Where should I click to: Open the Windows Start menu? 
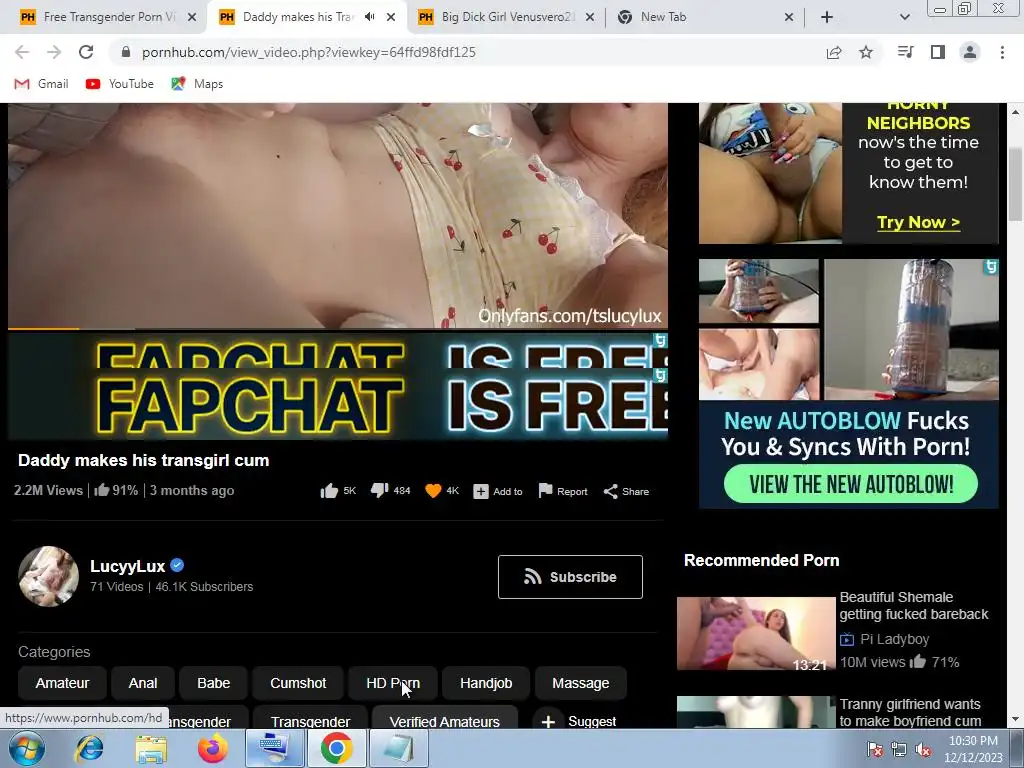(27, 749)
